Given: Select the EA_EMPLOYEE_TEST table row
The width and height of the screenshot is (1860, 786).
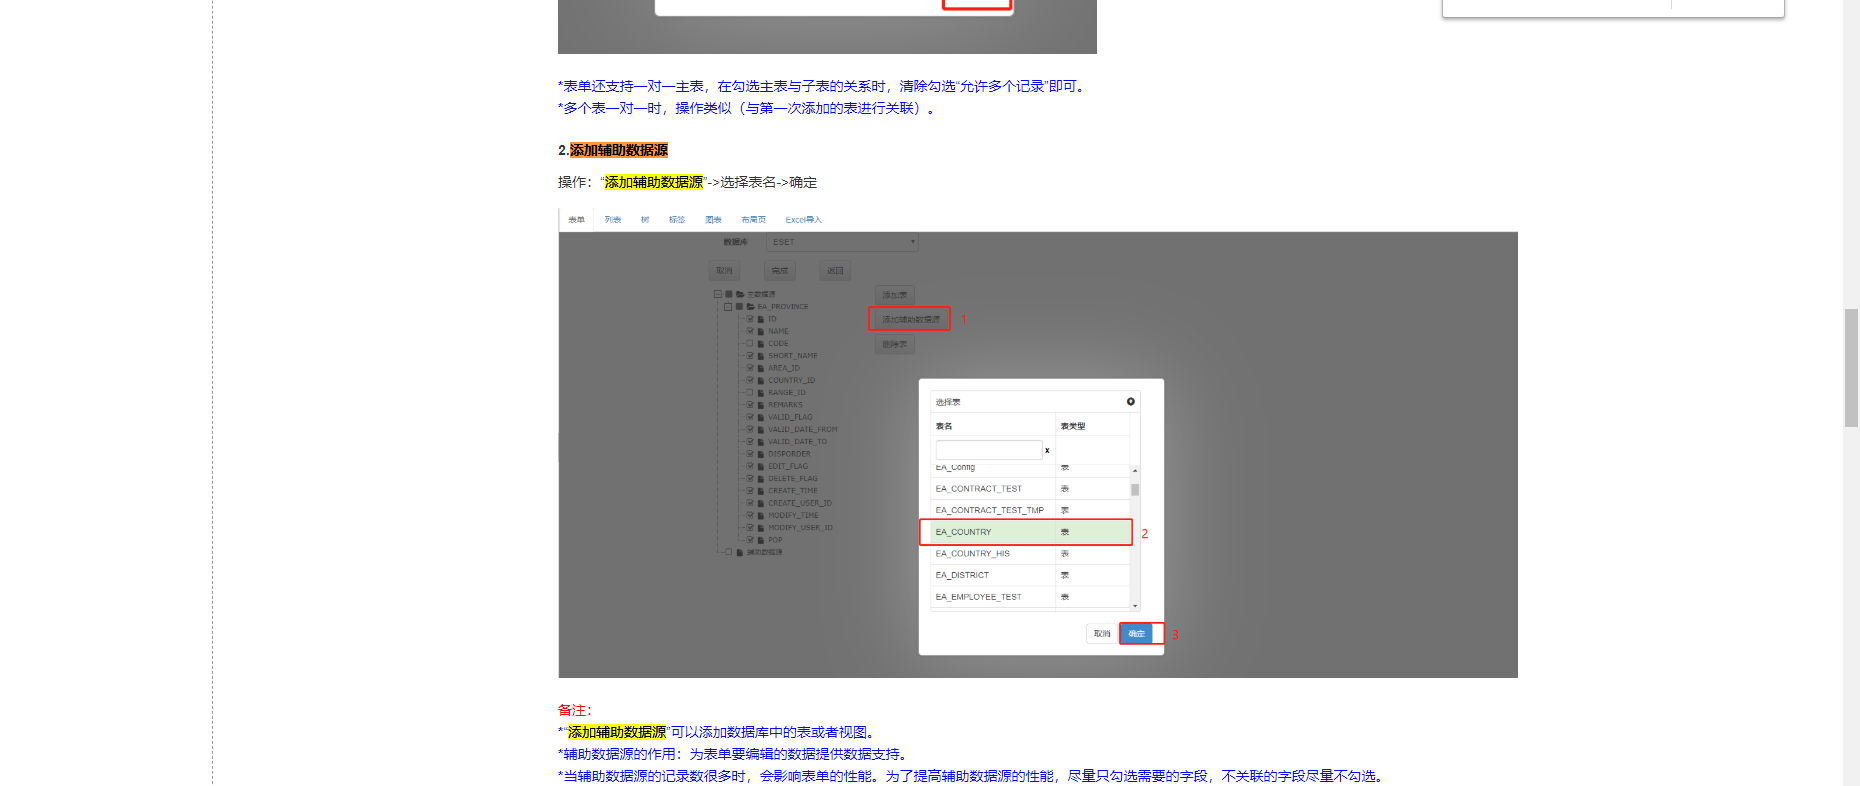Looking at the screenshot, I should (1030, 597).
